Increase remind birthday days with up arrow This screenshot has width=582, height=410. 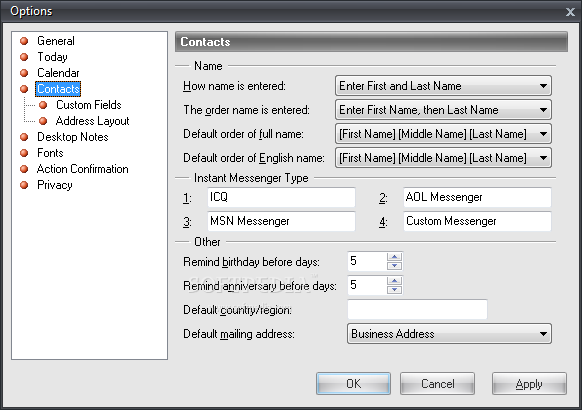click(x=394, y=257)
